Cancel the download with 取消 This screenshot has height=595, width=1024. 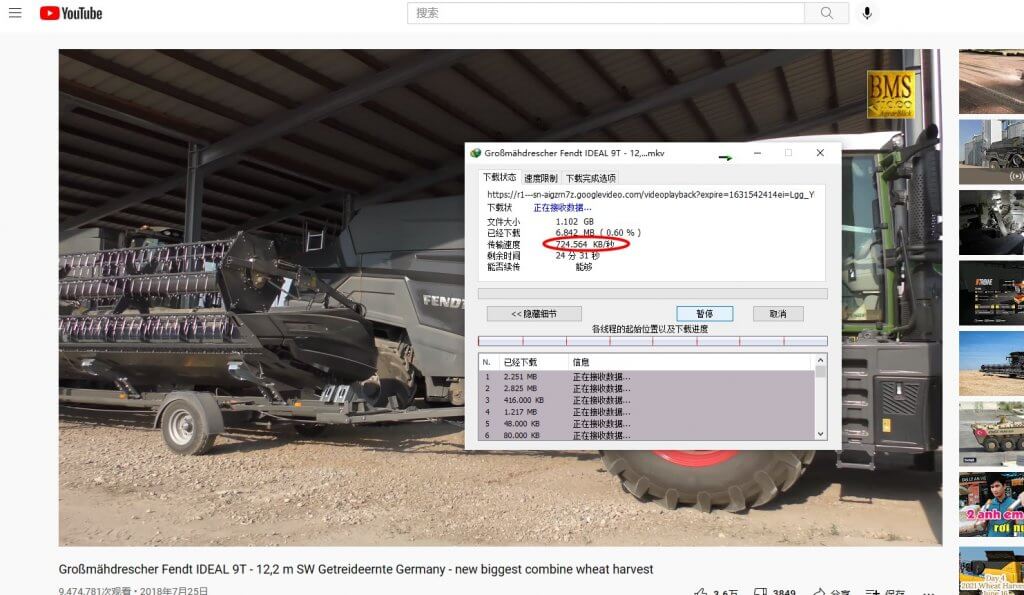point(778,314)
